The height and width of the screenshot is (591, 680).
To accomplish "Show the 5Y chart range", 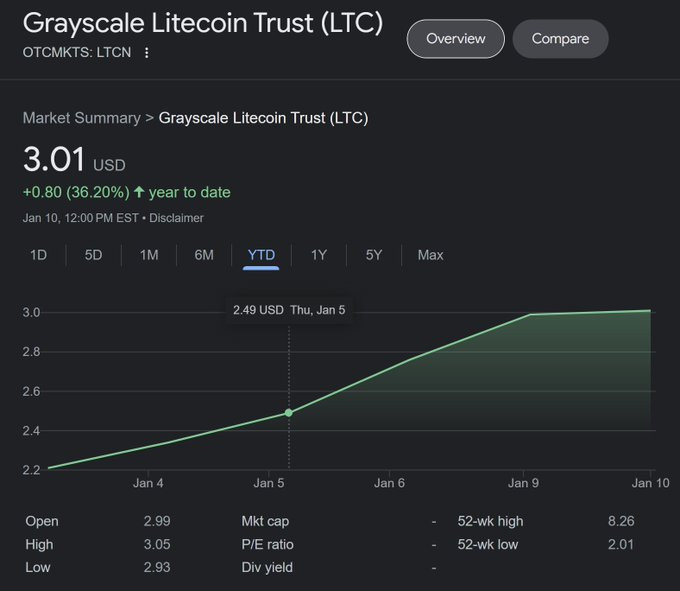I will click(374, 255).
